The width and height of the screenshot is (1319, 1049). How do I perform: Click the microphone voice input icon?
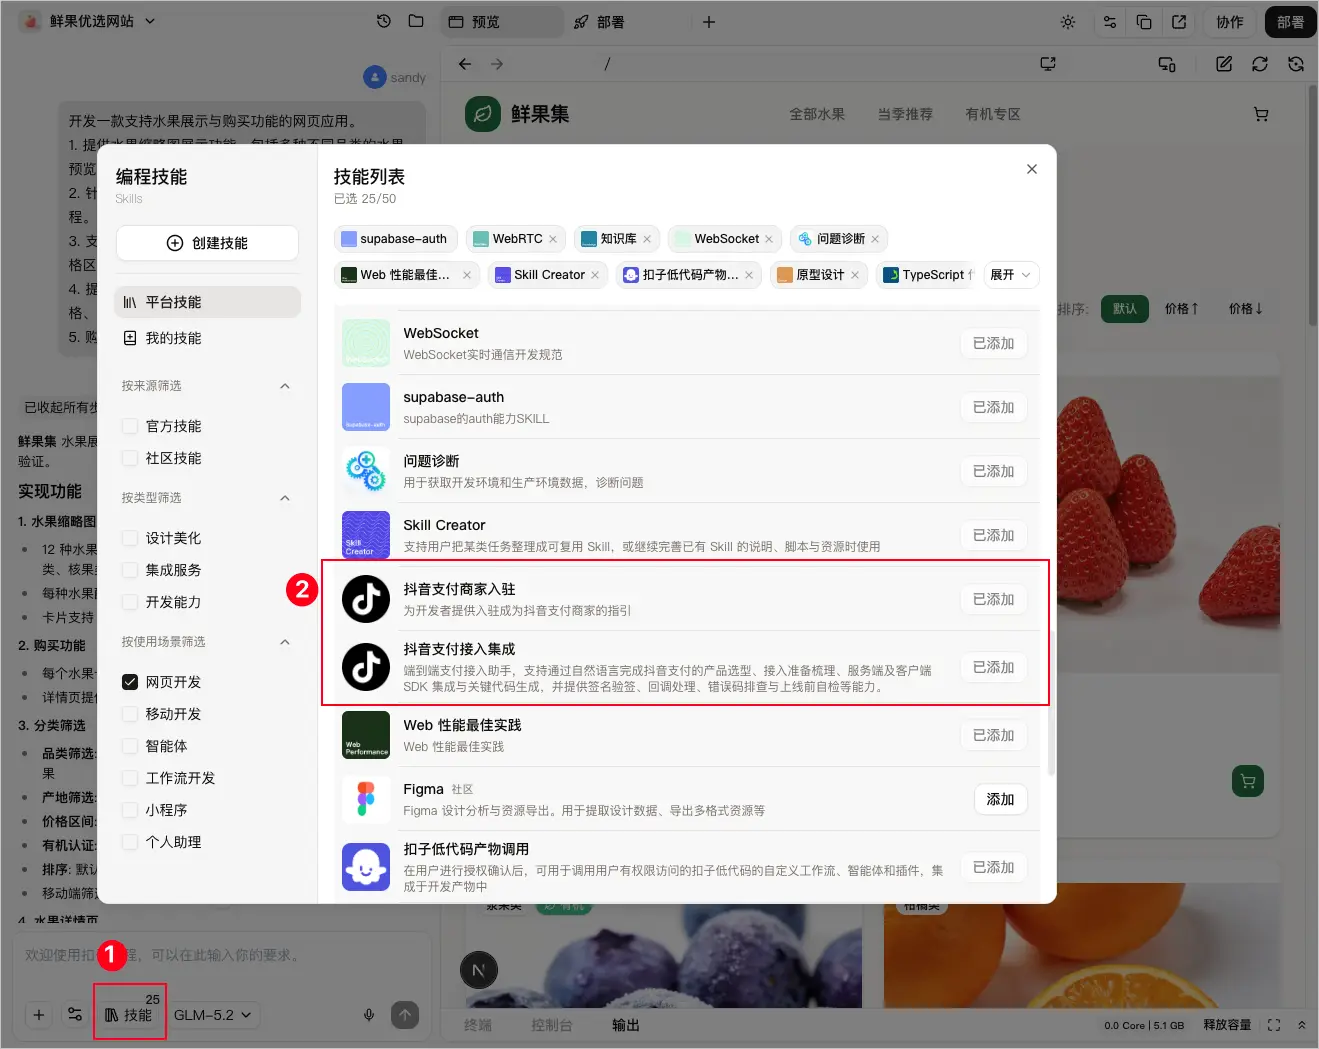(369, 1015)
